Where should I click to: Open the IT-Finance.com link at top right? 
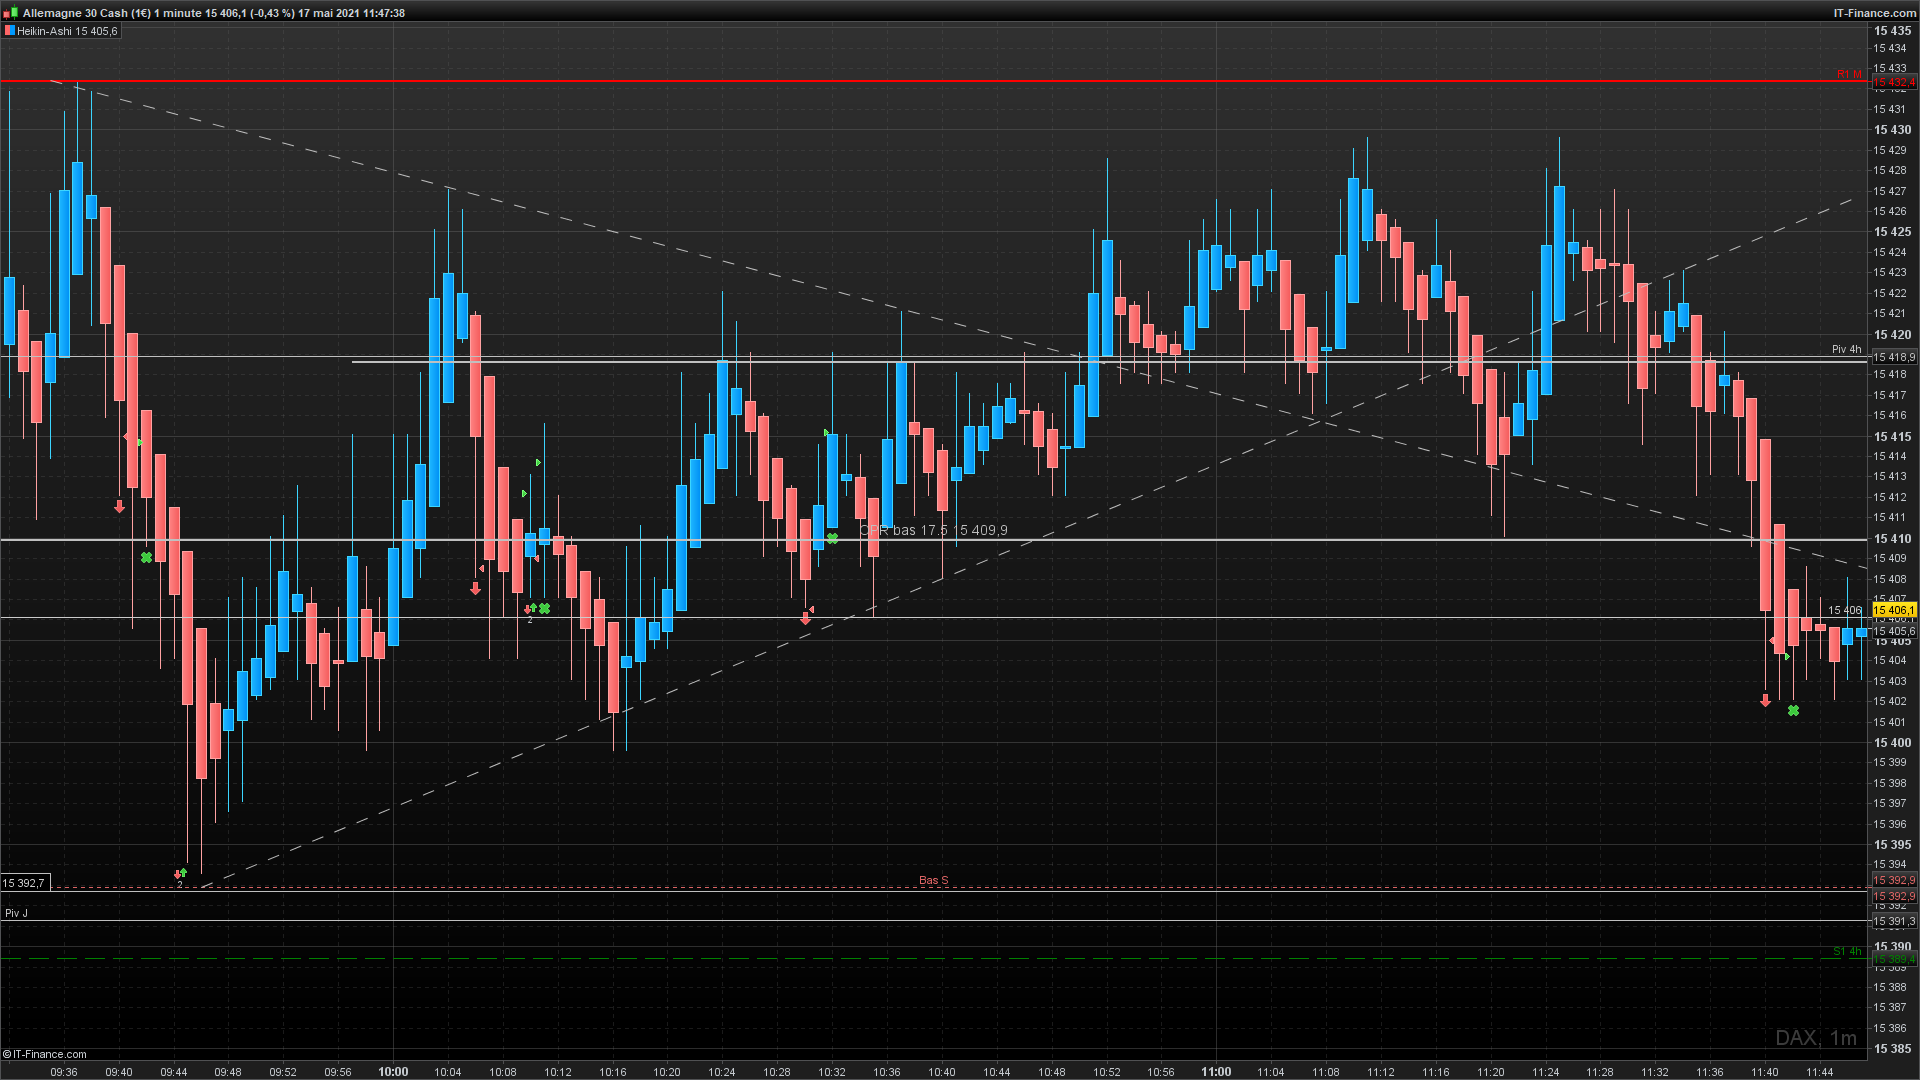1874,13
